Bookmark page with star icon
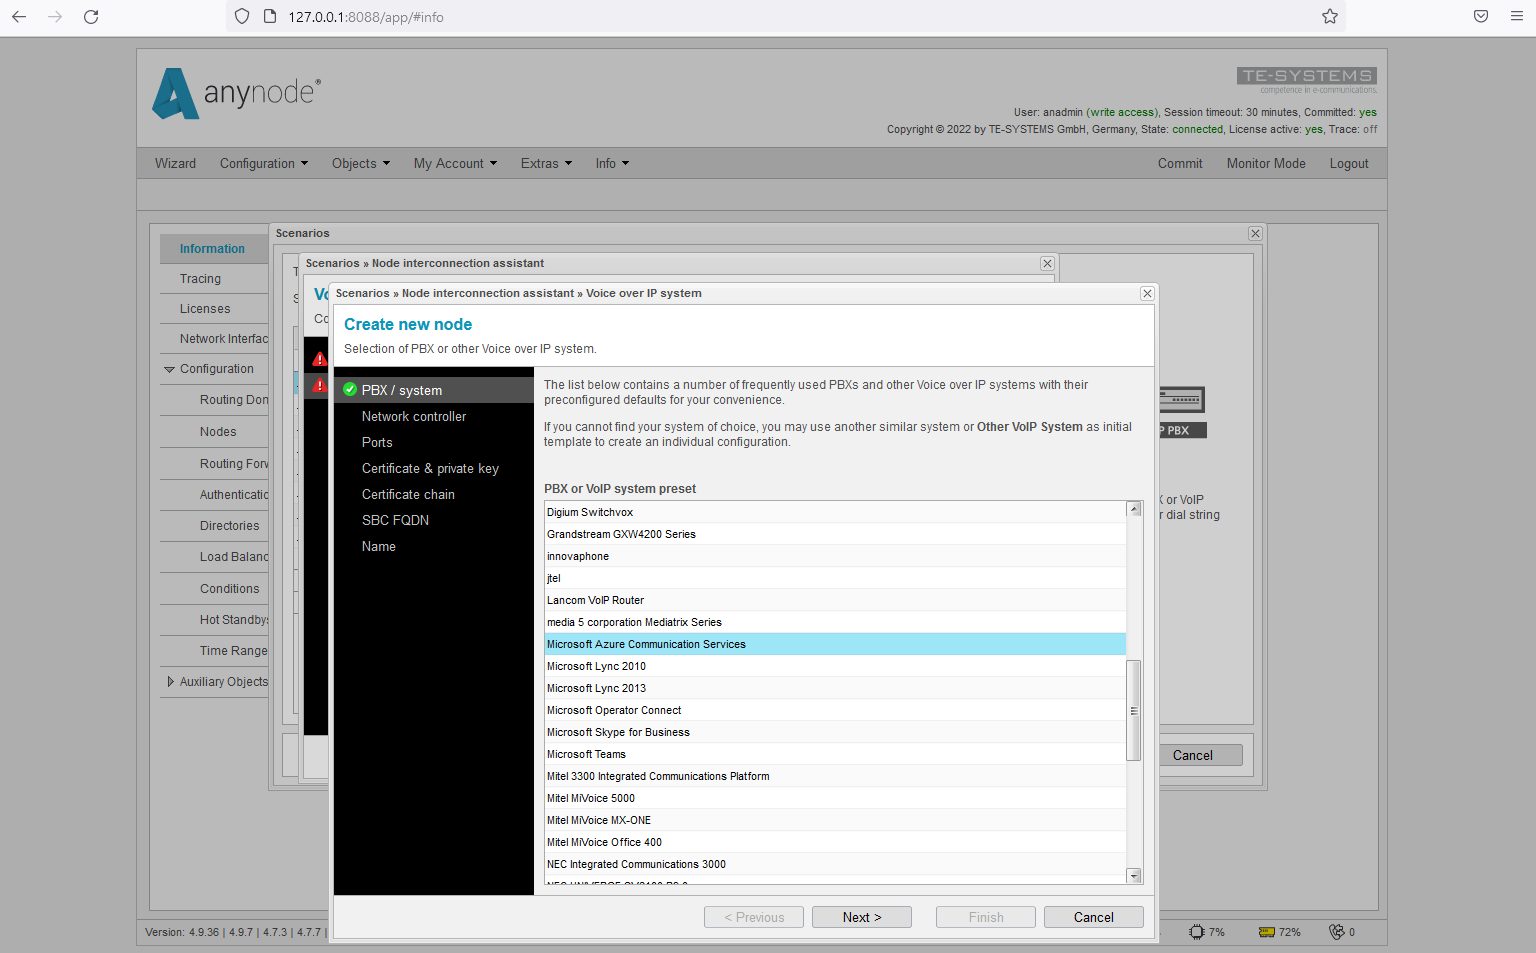This screenshot has height=953, width=1536. click(x=1329, y=17)
